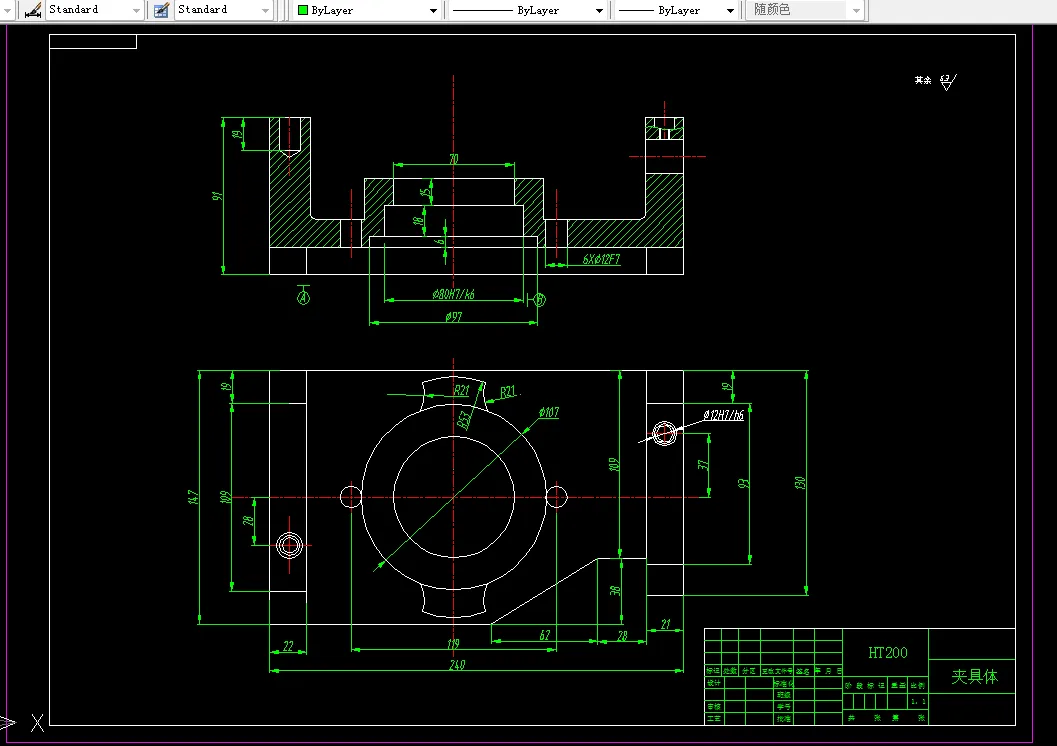
Task: Click the UCS X axis icon
Action: (37, 723)
